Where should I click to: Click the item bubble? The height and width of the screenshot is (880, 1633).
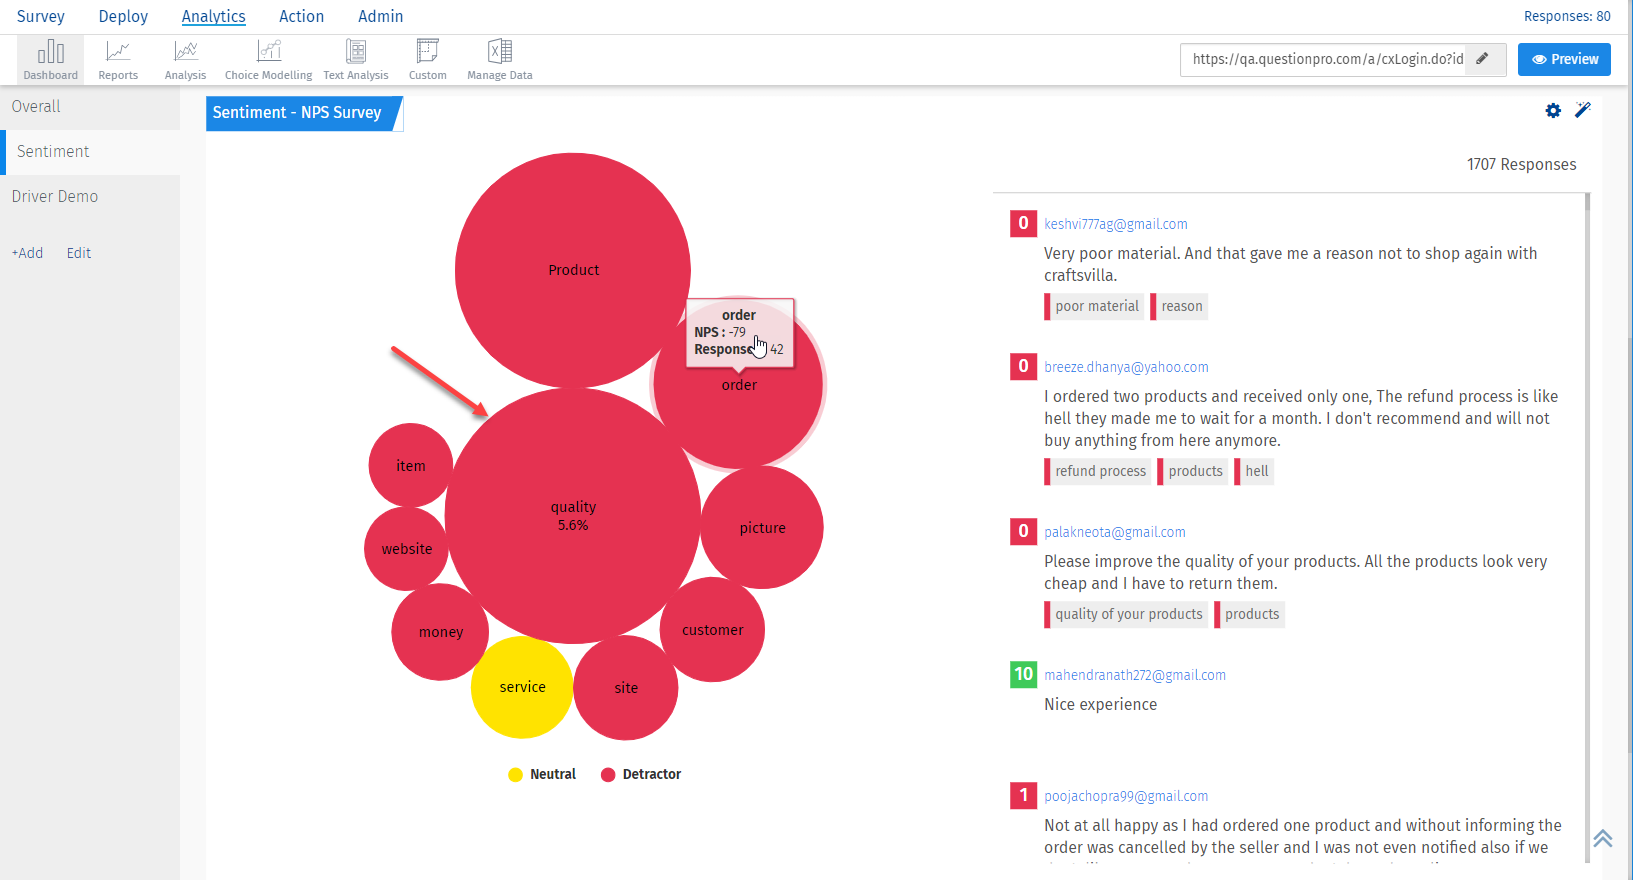411,465
